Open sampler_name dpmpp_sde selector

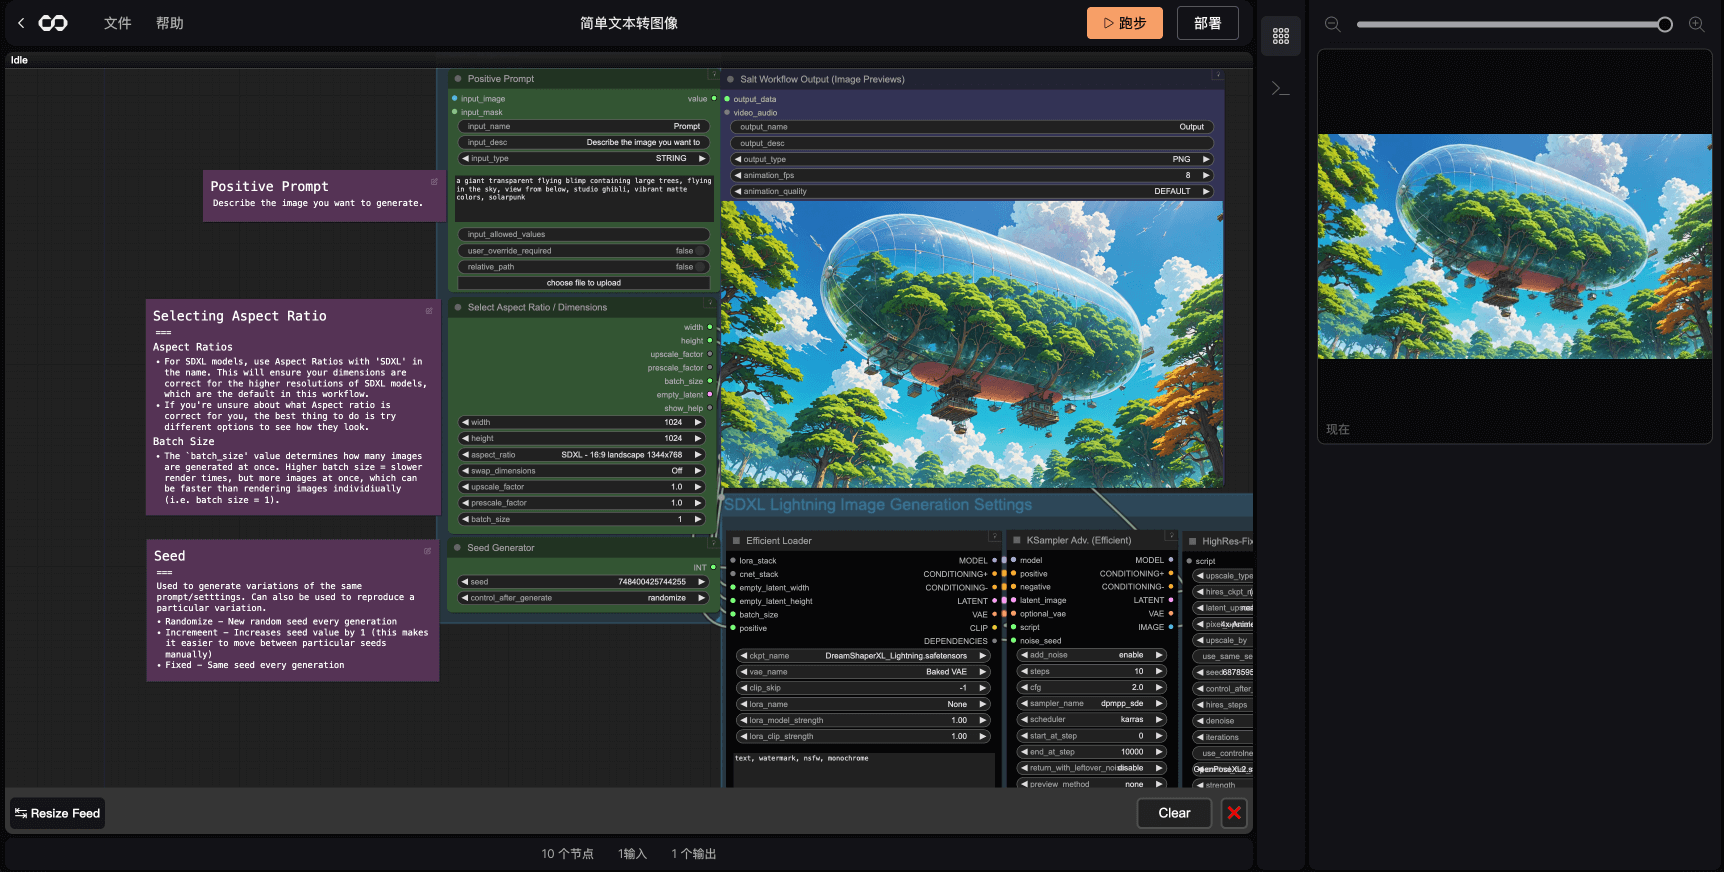(1092, 704)
